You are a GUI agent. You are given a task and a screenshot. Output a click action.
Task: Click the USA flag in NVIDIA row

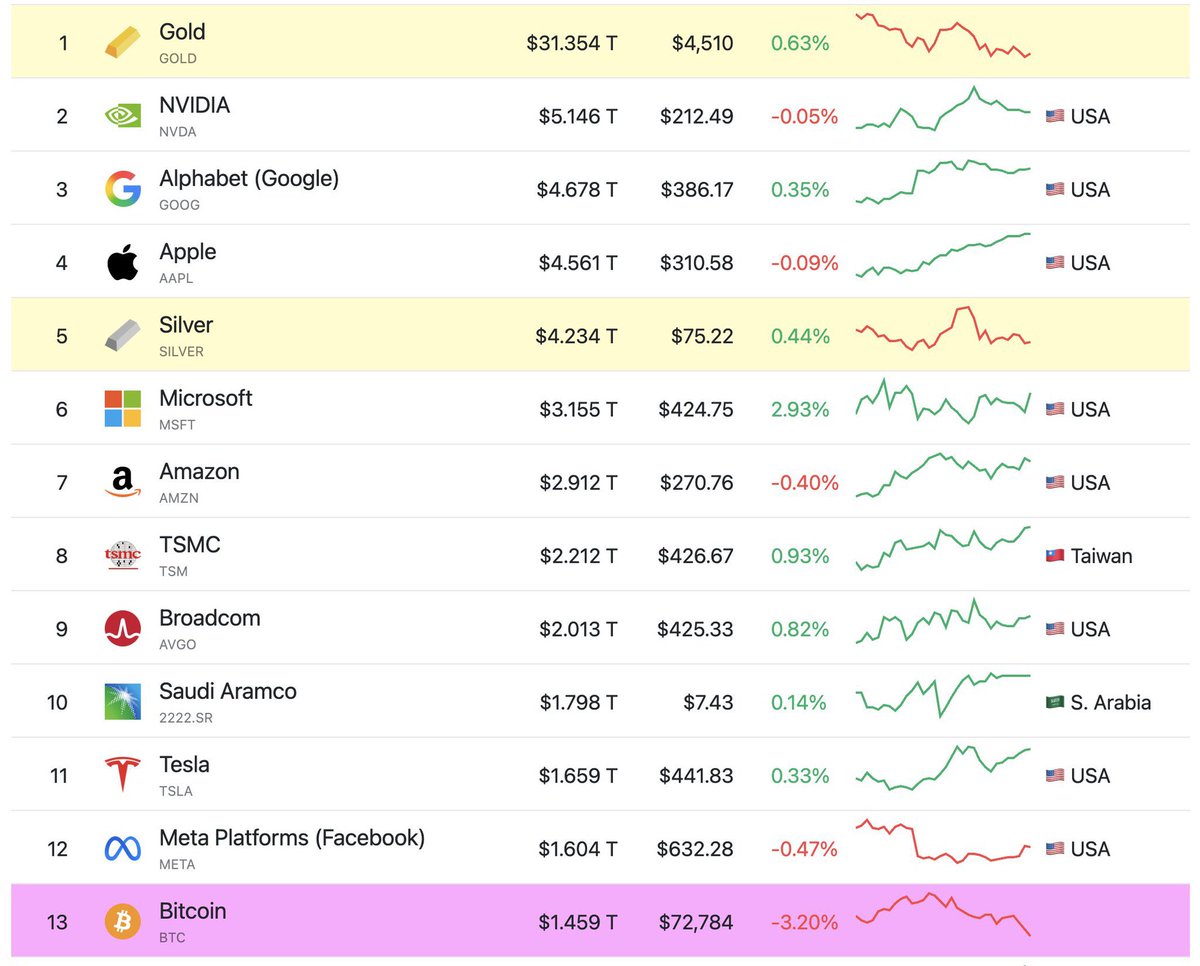[x=1054, y=116]
